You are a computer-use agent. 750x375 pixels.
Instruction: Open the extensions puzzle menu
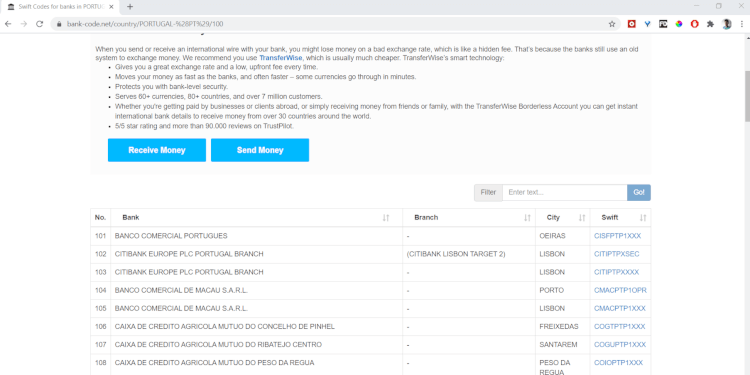(x=710, y=24)
